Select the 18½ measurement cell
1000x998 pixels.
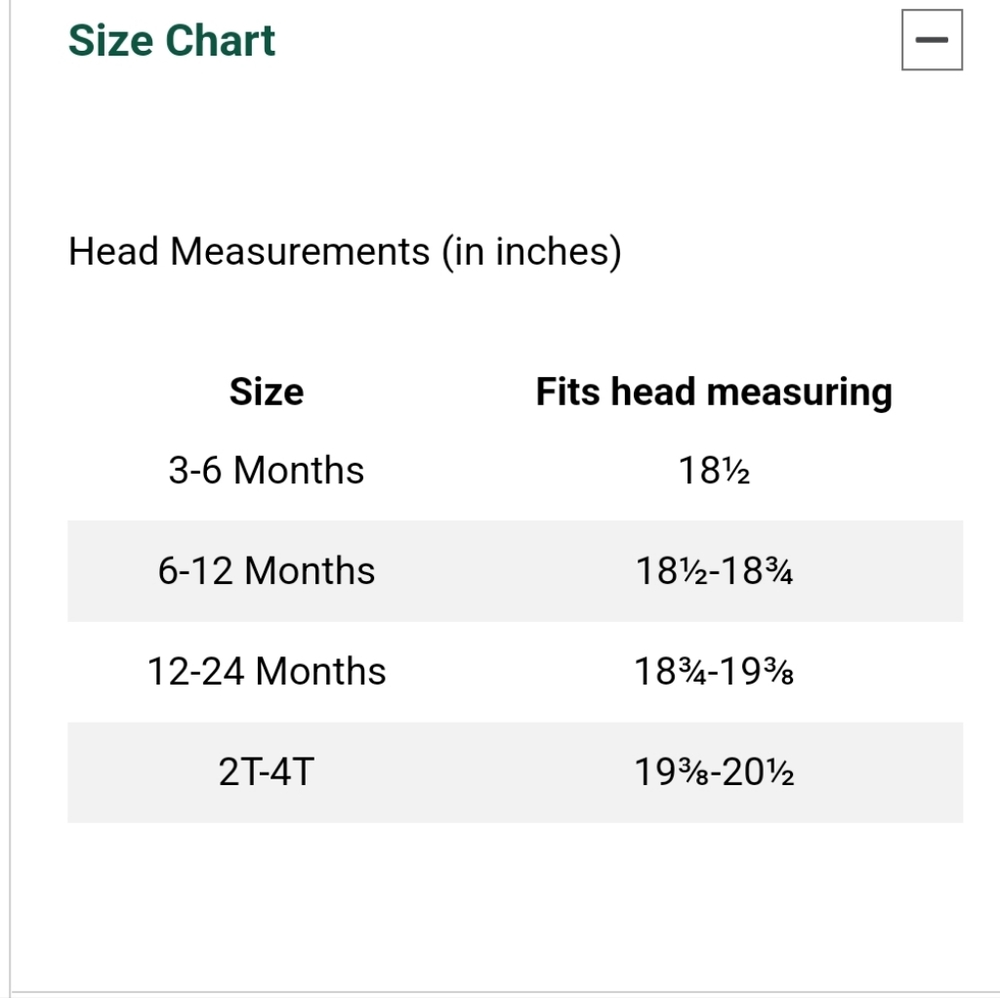(x=714, y=471)
